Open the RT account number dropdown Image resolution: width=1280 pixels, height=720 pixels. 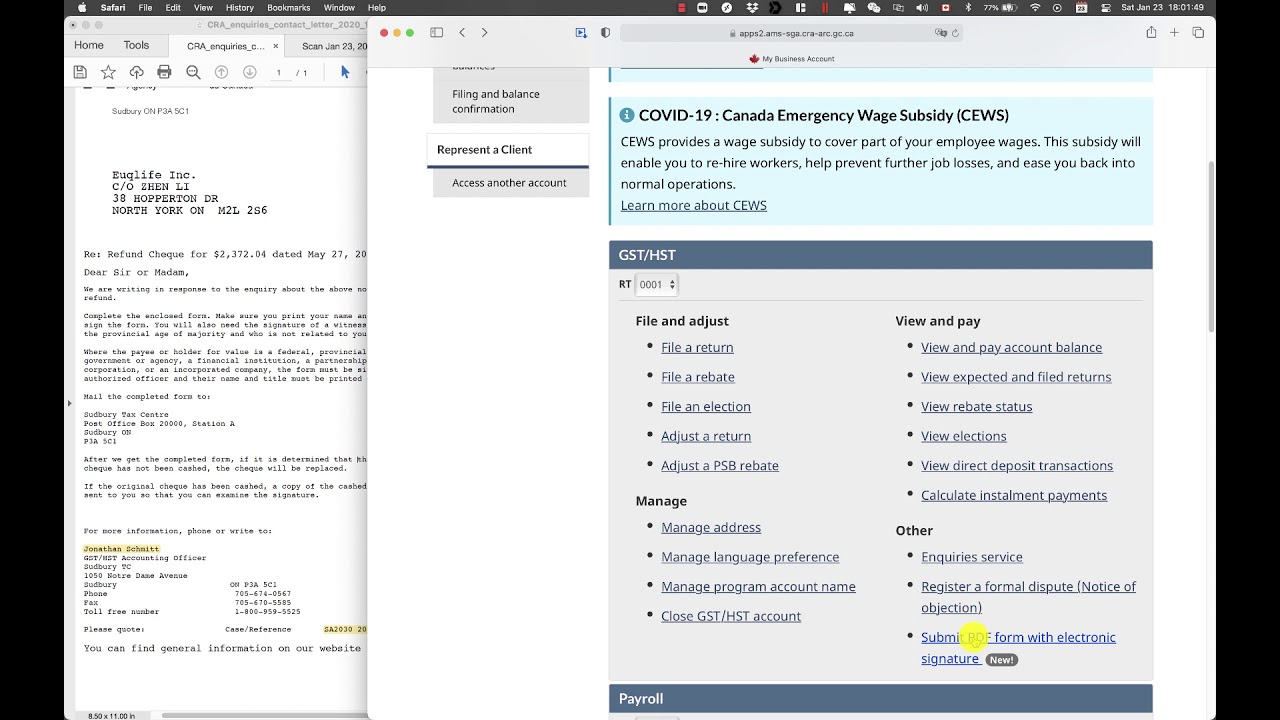(x=657, y=285)
